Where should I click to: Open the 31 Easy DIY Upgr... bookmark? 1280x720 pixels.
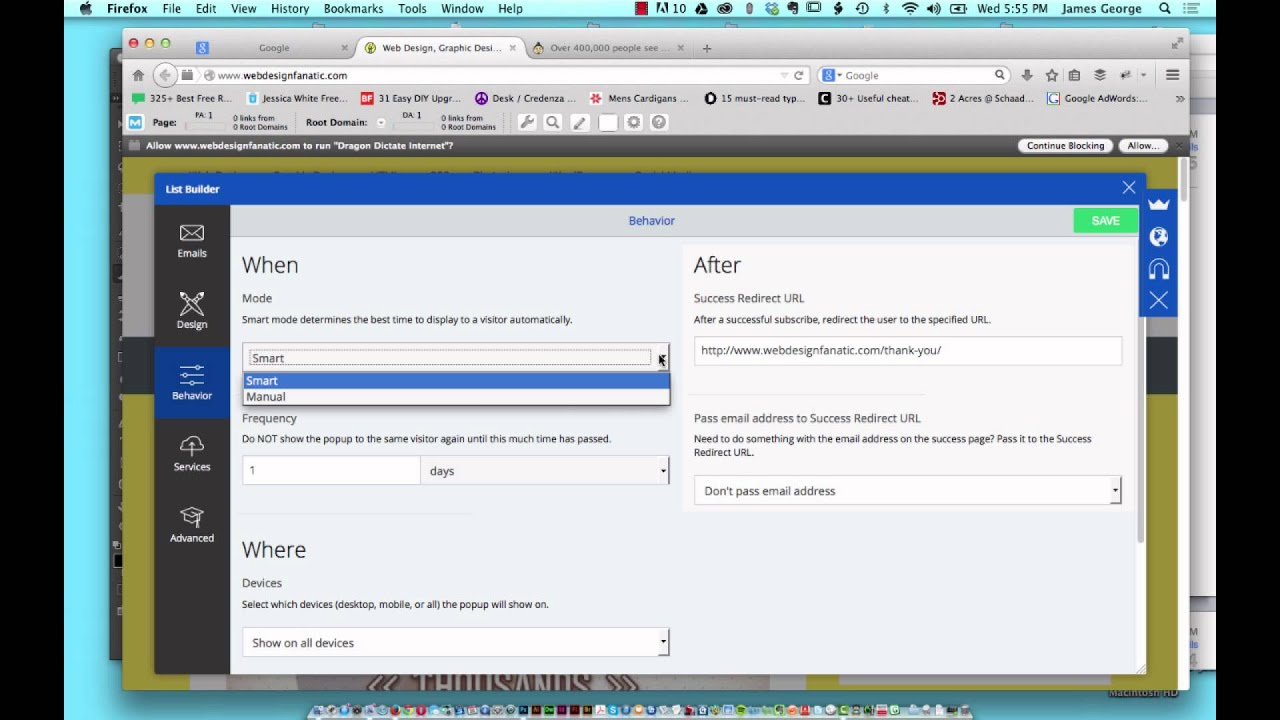[x=411, y=99]
